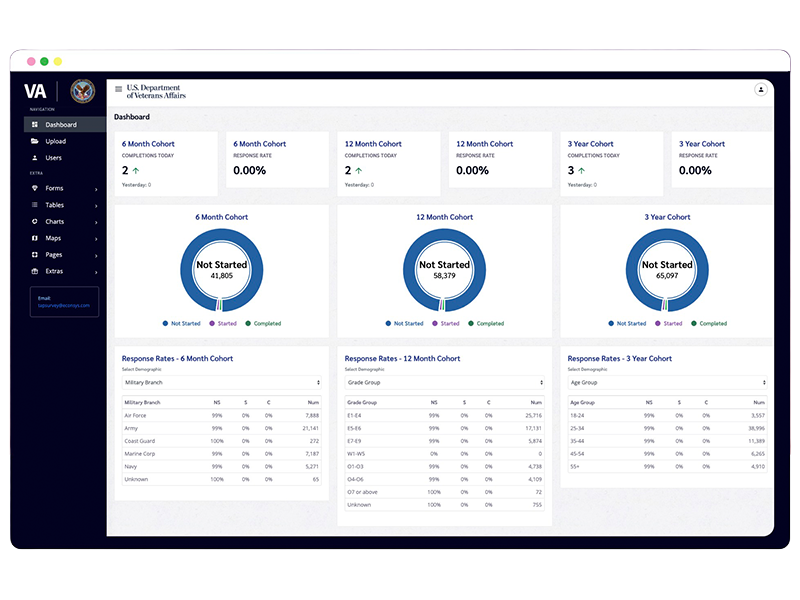Click the Pages sidebar link

pos(54,255)
